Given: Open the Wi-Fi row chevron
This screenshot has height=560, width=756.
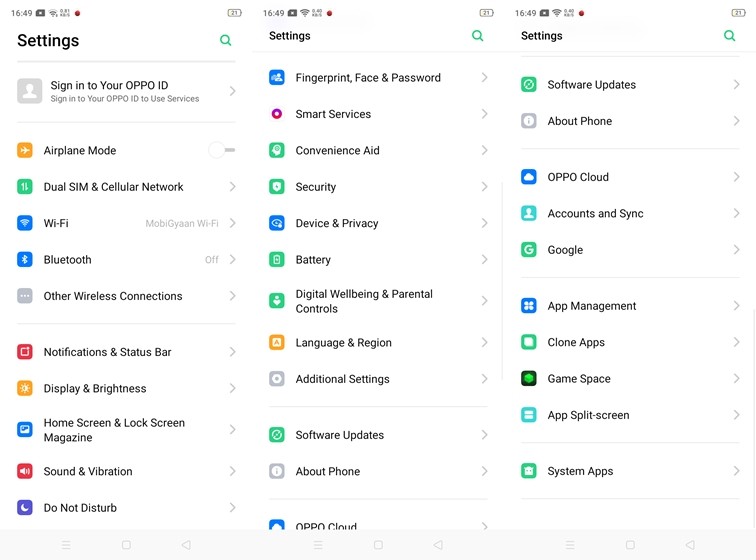Looking at the screenshot, I should coord(232,223).
